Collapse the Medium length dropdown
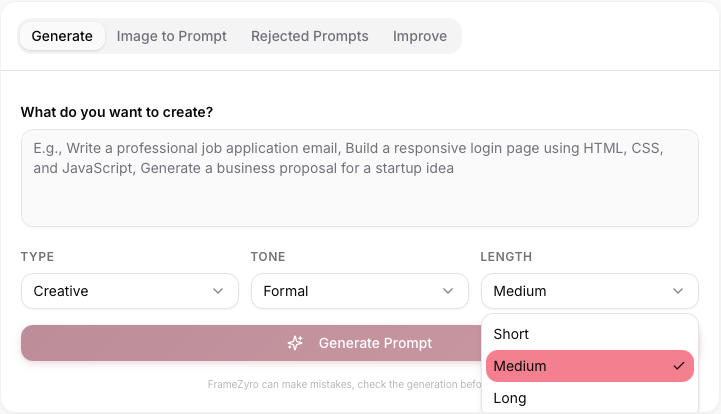The height and width of the screenshot is (414, 721). 589,291
